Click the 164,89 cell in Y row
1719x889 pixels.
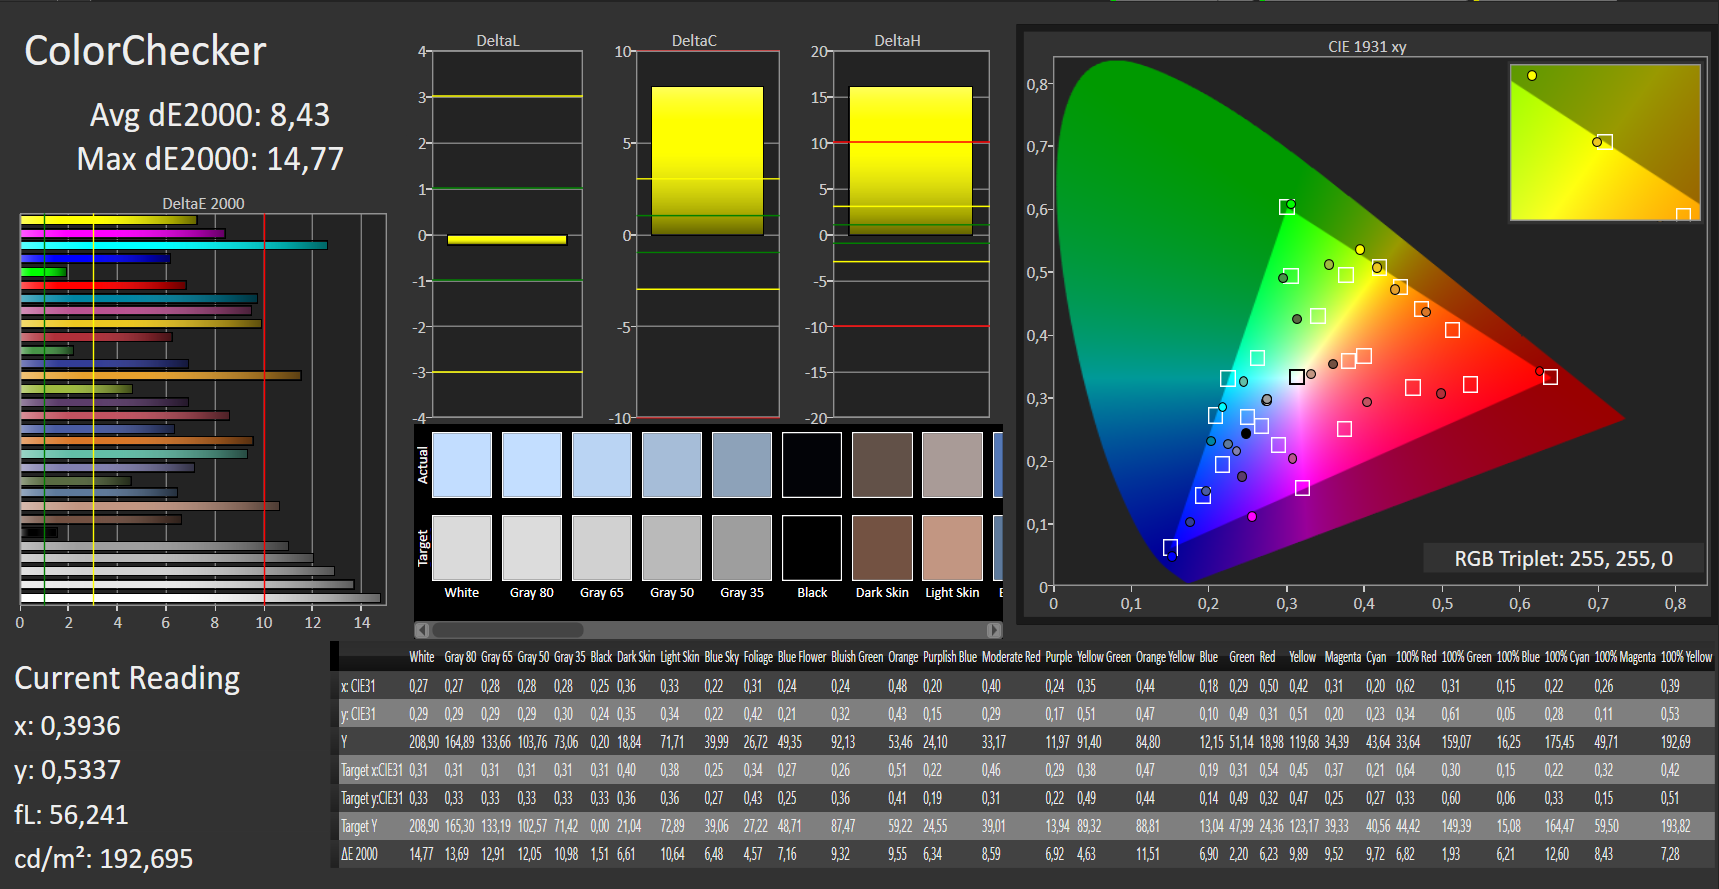tap(460, 742)
